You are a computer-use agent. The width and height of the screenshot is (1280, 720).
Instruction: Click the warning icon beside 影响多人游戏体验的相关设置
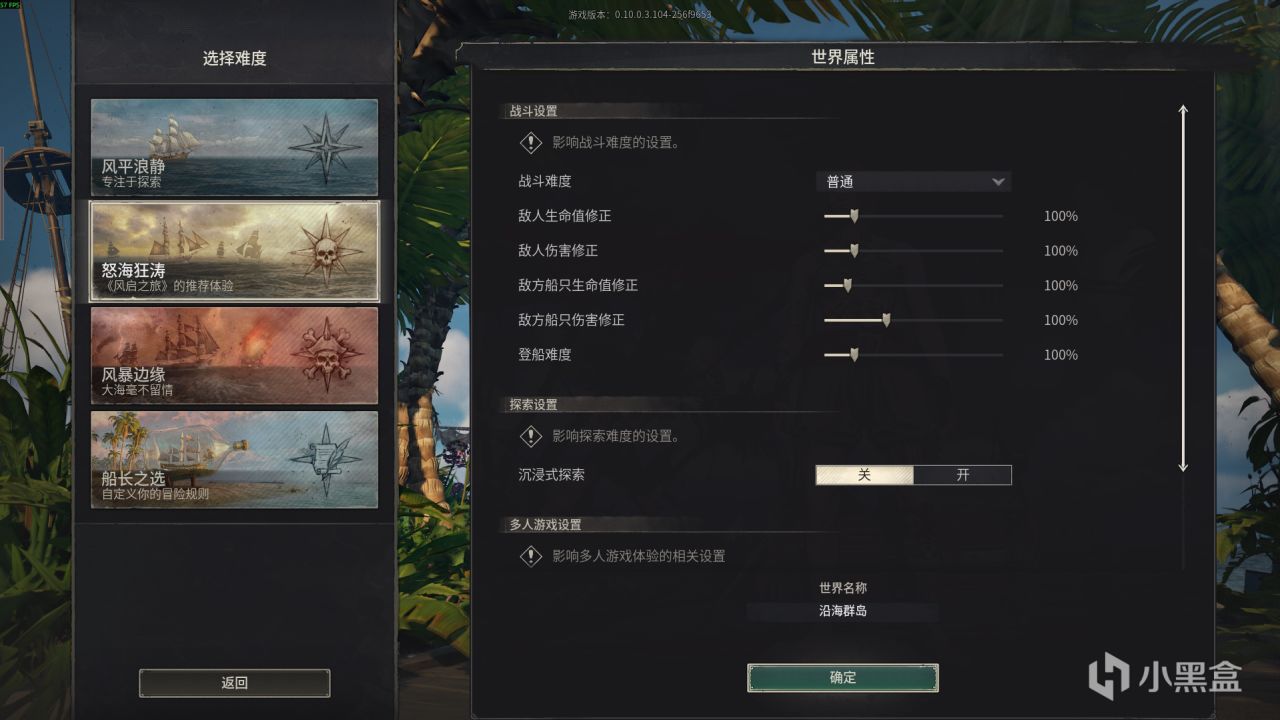click(530, 556)
